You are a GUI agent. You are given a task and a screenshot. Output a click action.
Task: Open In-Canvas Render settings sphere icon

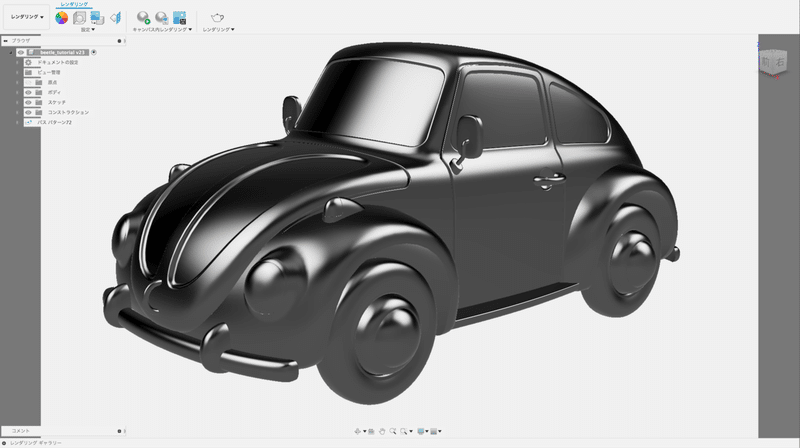[x=161, y=18]
